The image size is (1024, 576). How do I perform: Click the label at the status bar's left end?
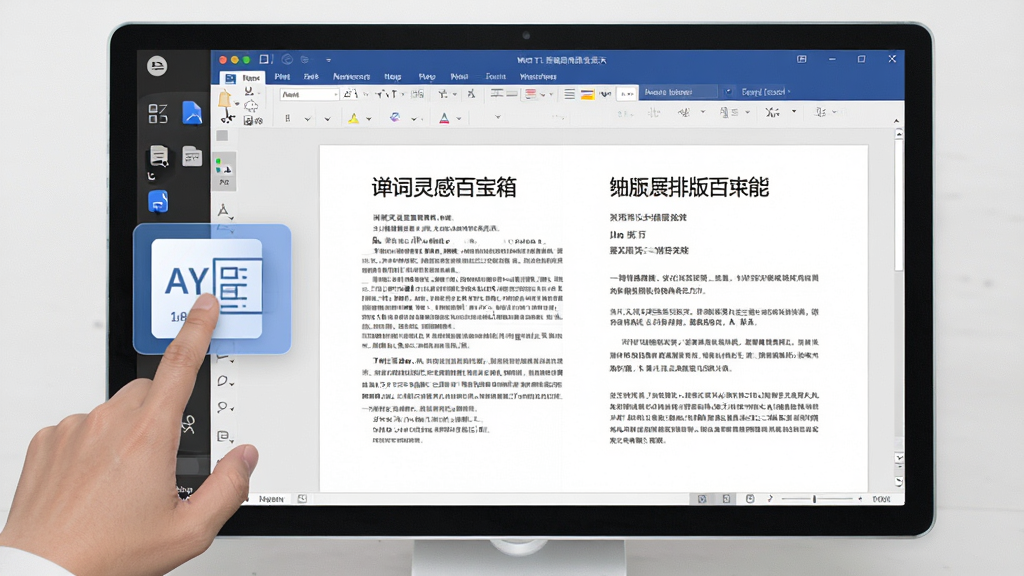[271, 499]
